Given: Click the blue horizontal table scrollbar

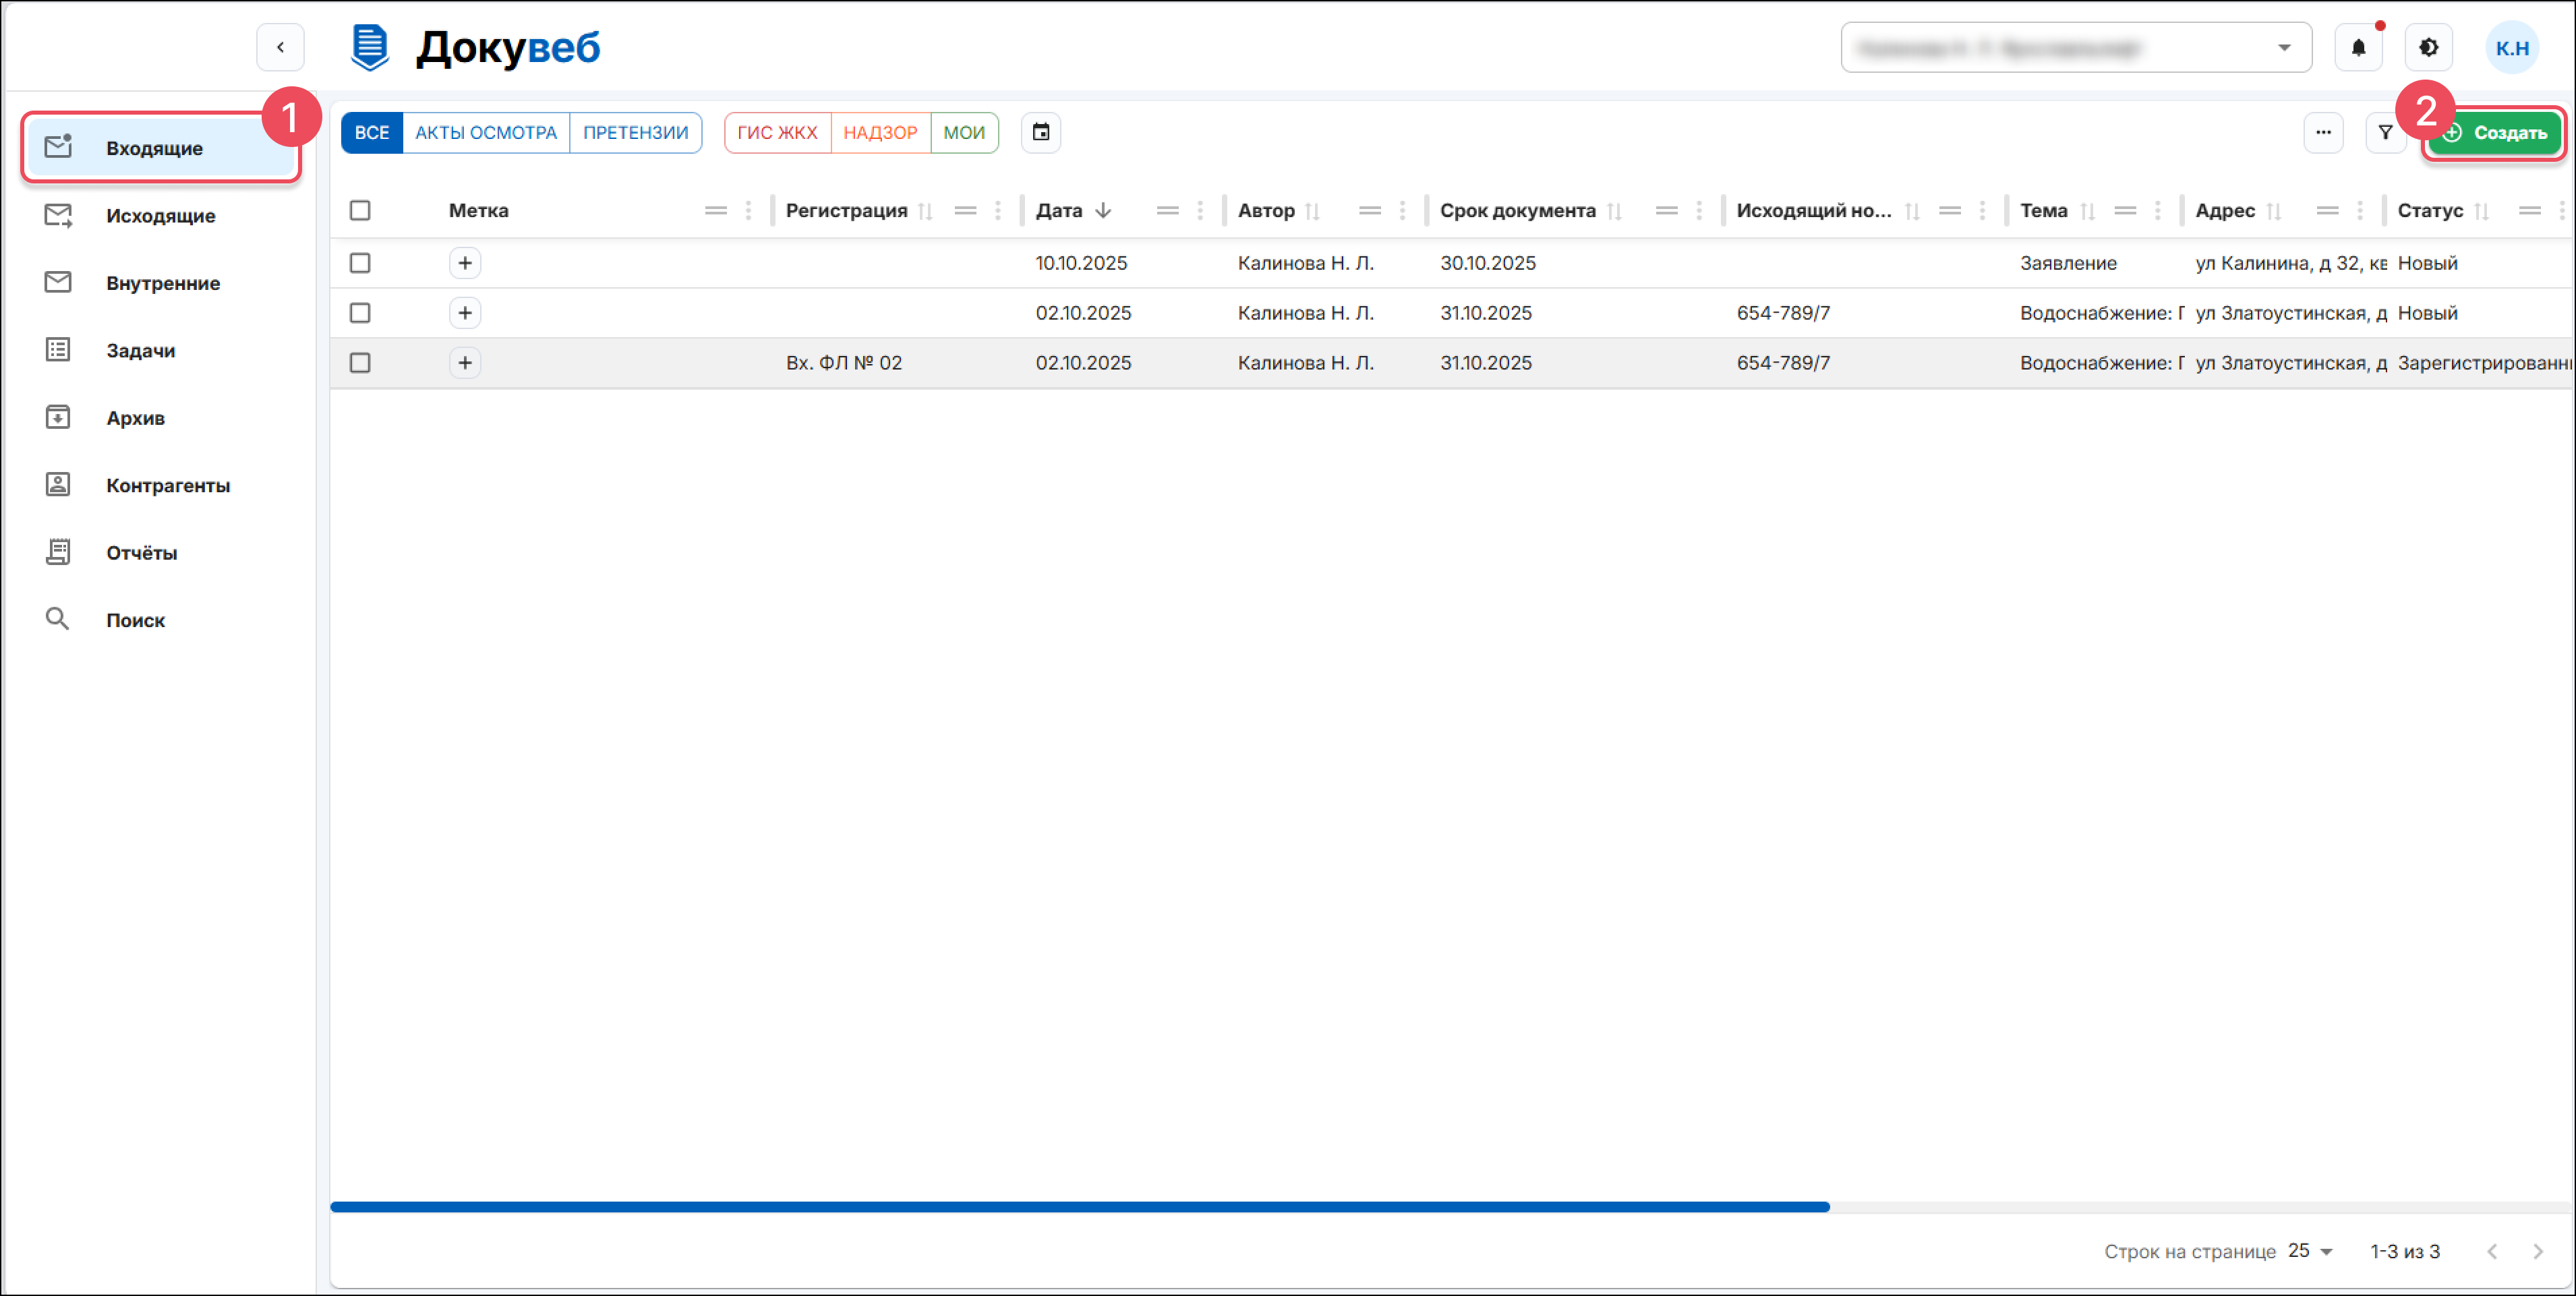Looking at the screenshot, I should click(1080, 1207).
